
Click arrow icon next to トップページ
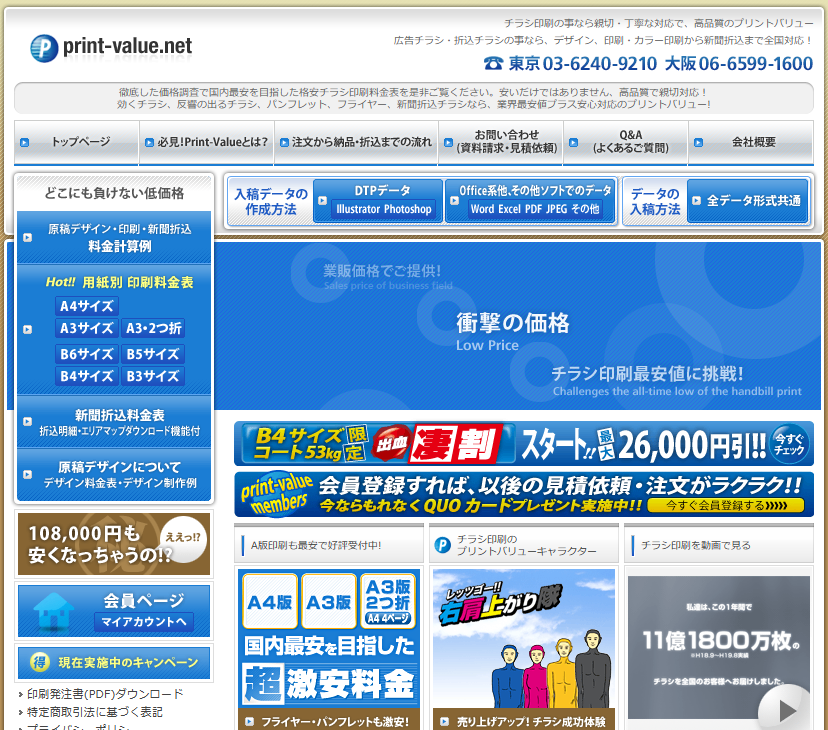(24, 143)
